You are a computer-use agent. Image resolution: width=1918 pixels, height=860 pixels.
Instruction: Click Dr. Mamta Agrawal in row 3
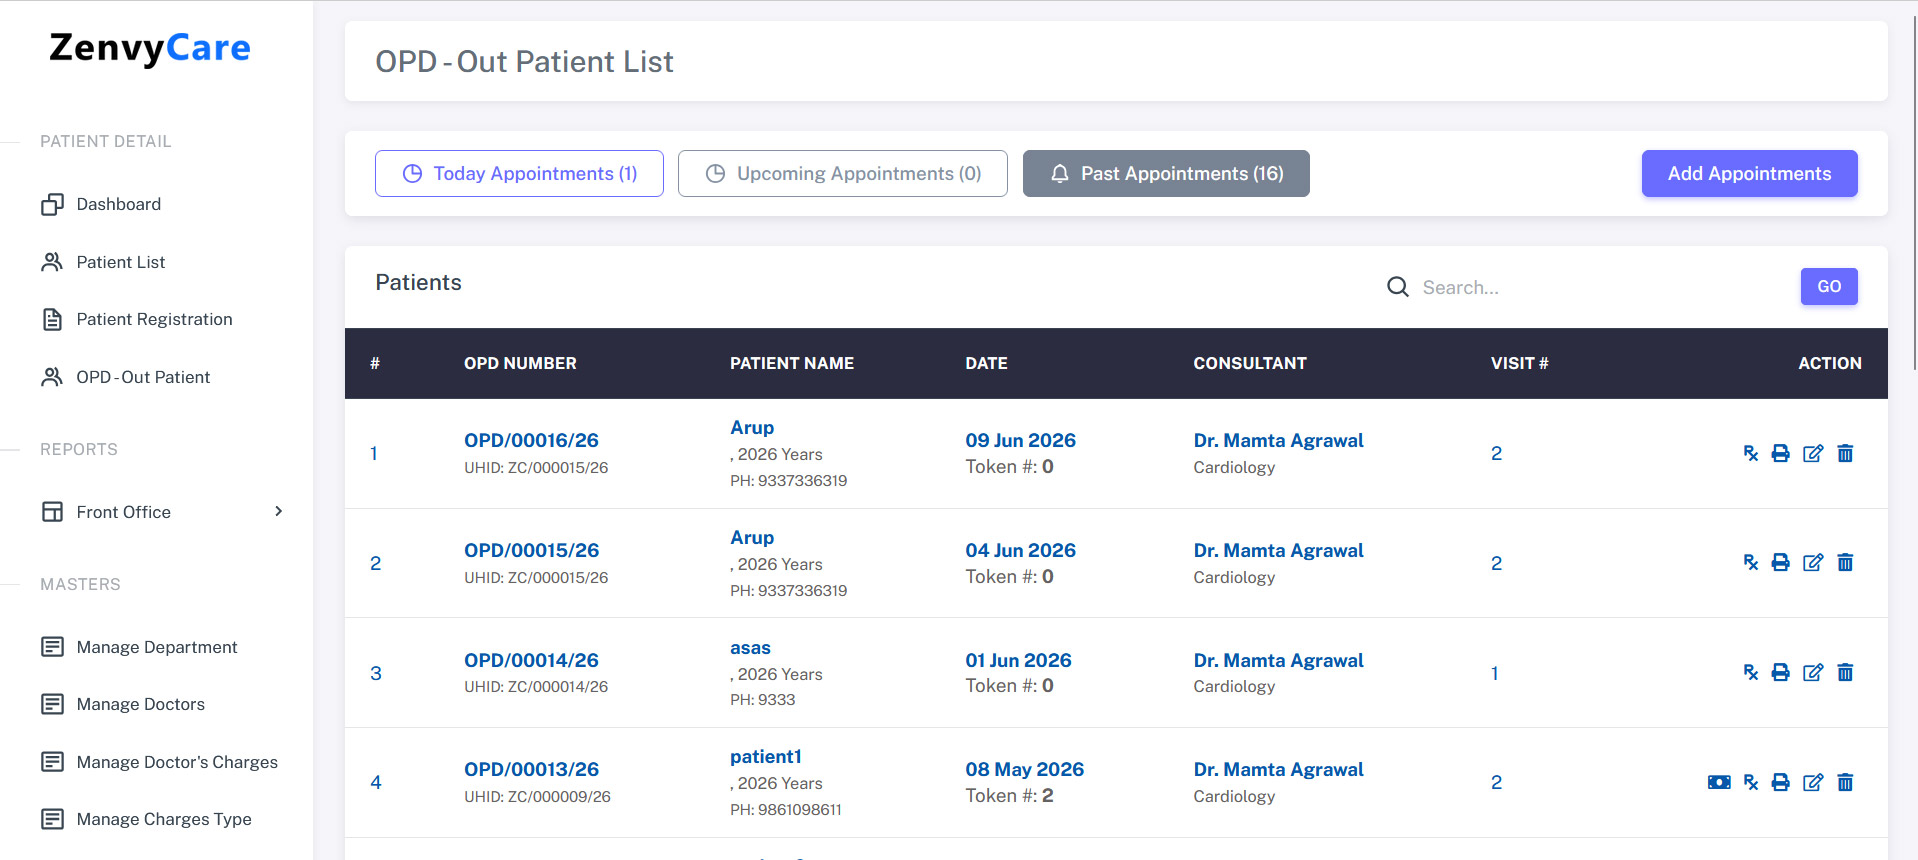coord(1278,660)
